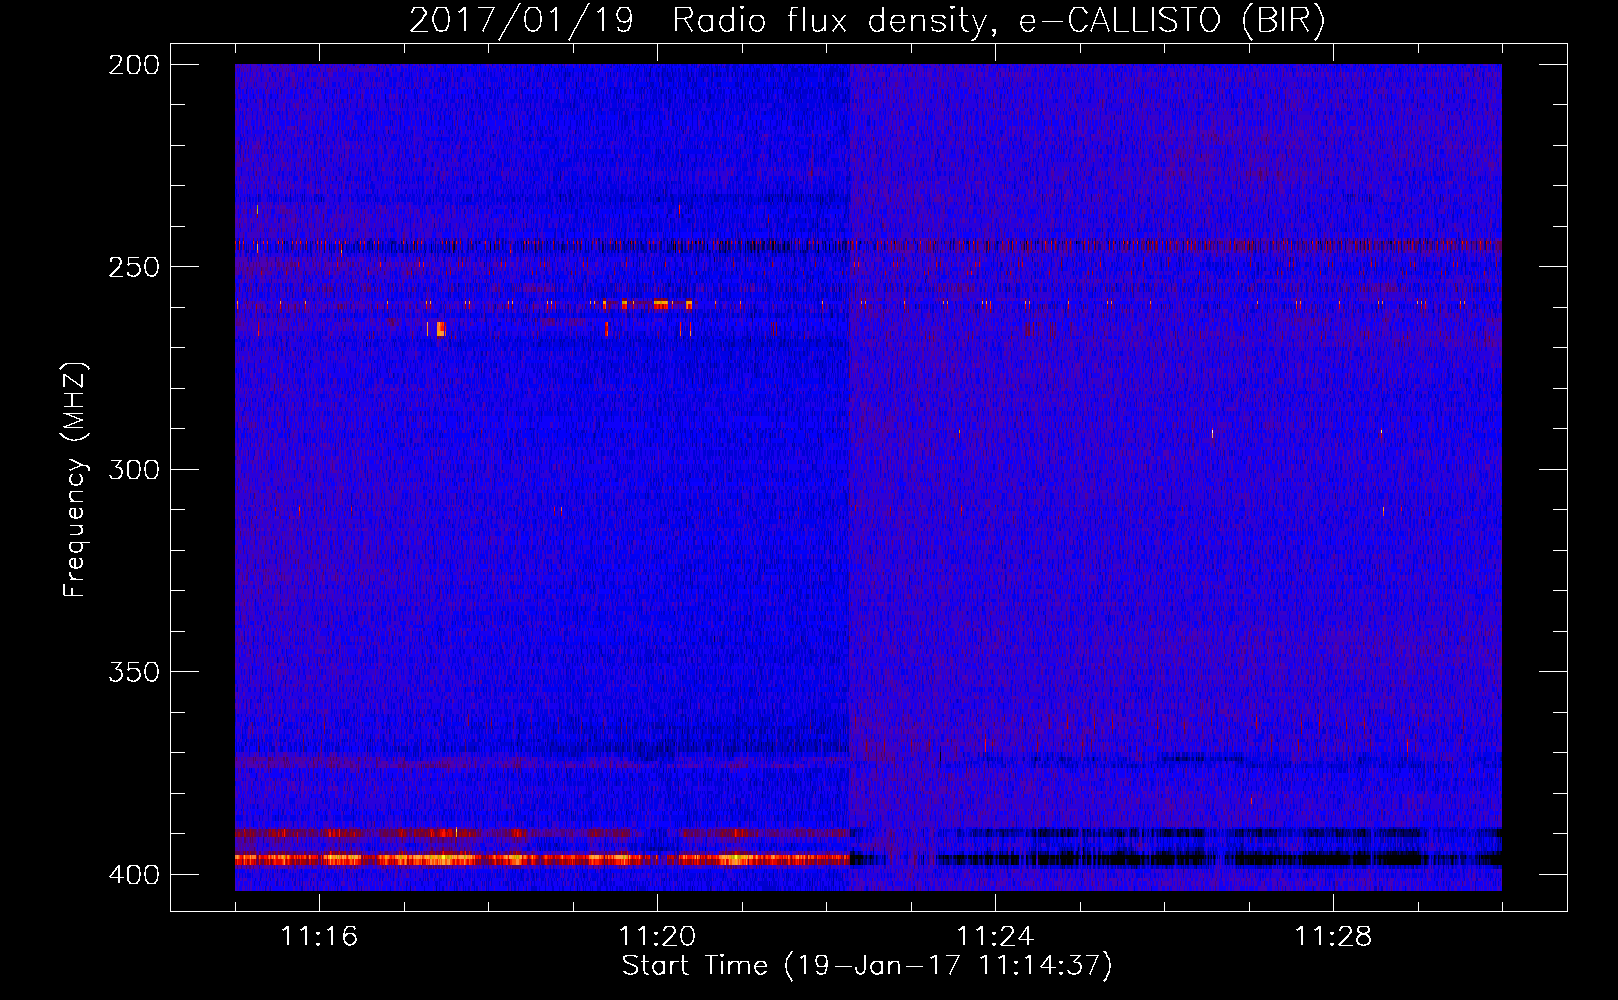Click the 'Start Time (19-Jan-17 11:14:37)' axis label

pos(867,966)
